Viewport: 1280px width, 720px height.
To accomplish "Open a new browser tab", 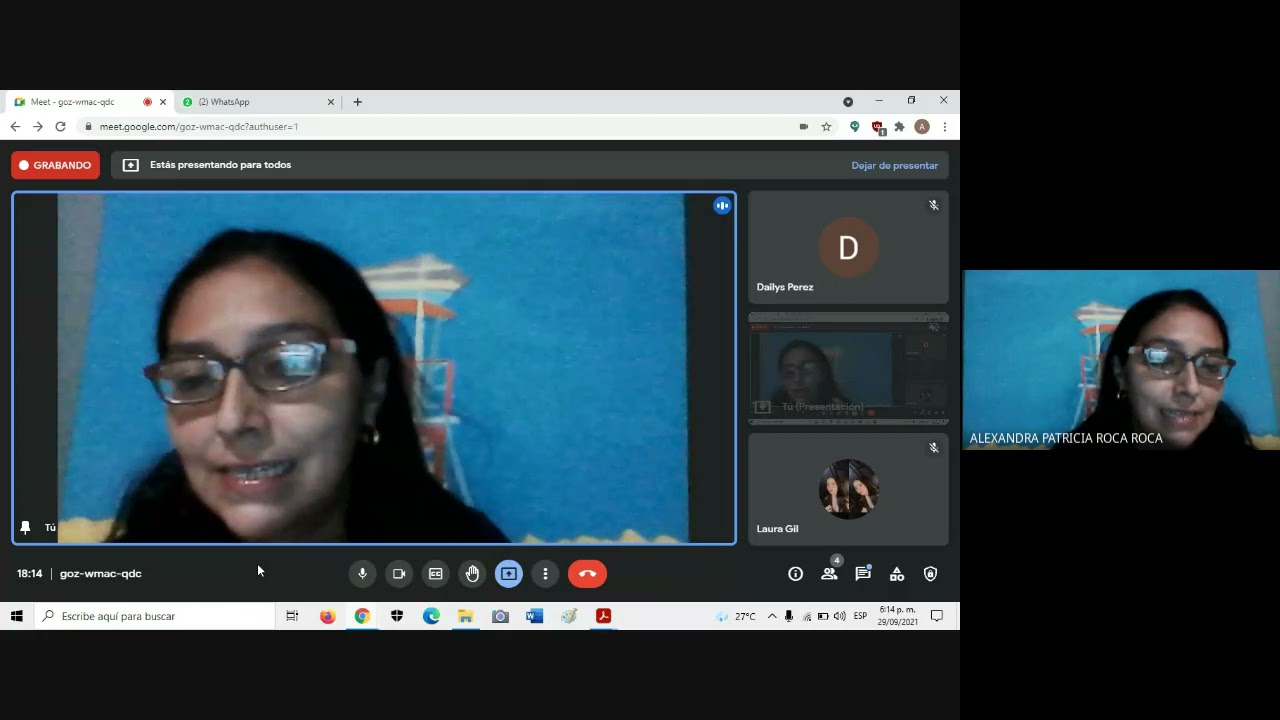I will [357, 102].
